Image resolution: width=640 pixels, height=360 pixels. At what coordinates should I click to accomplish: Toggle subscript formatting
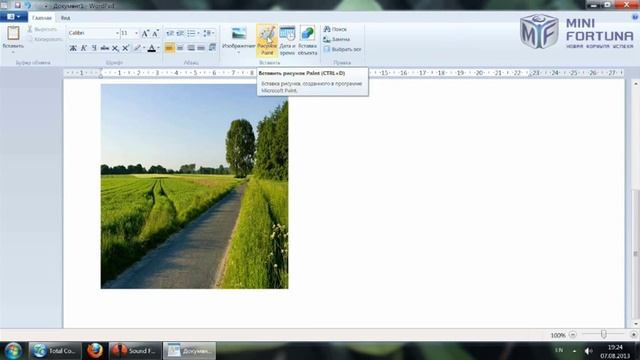(x=116, y=48)
